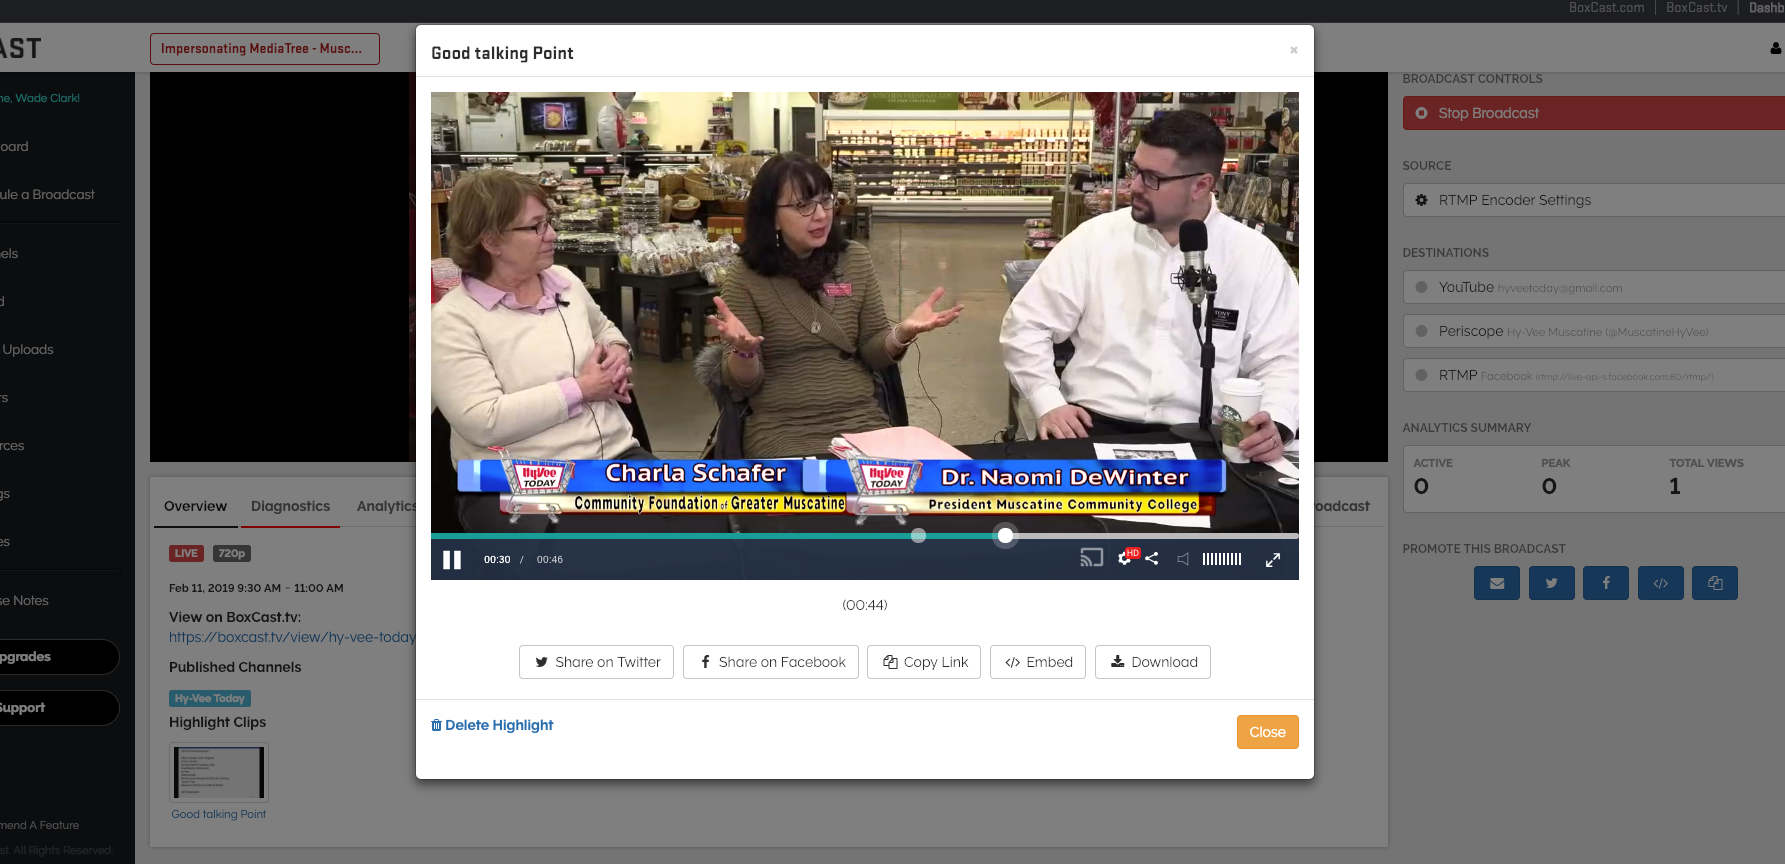Viewport: 1785px width, 864px height.
Task: Select the Good talking Point highlight thumbnail
Action: [x=219, y=772]
